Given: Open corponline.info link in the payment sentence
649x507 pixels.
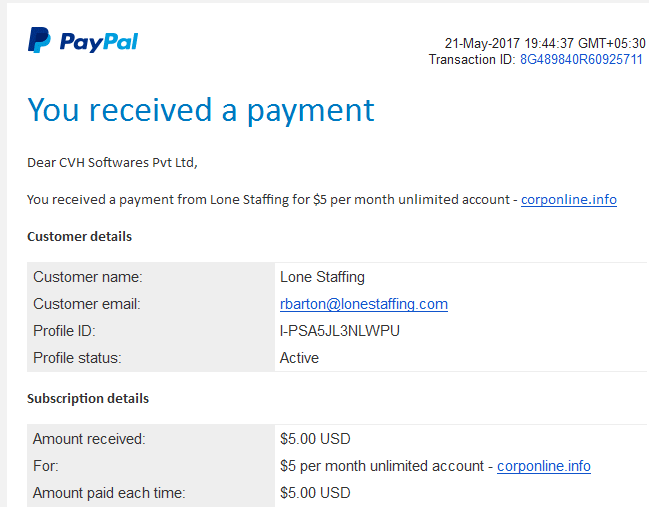Looking at the screenshot, I should 568,199.
